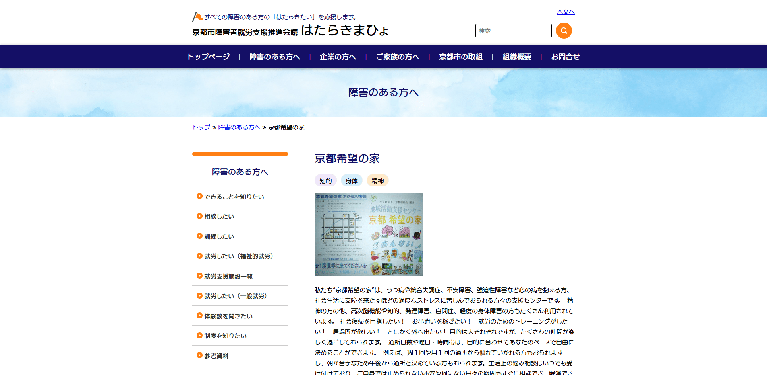Open ご家族の方へ menu item
The height and width of the screenshot is (375, 767).
click(397, 57)
